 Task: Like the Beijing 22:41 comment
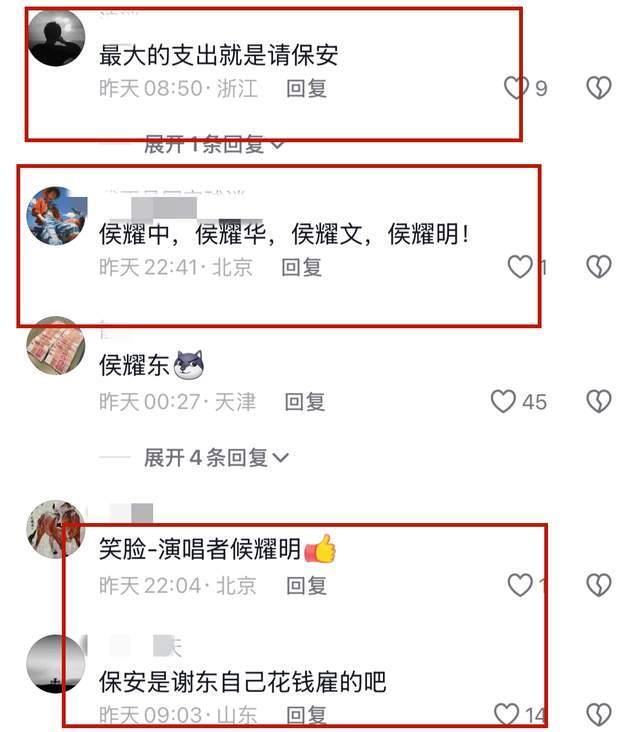tap(520, 267)
